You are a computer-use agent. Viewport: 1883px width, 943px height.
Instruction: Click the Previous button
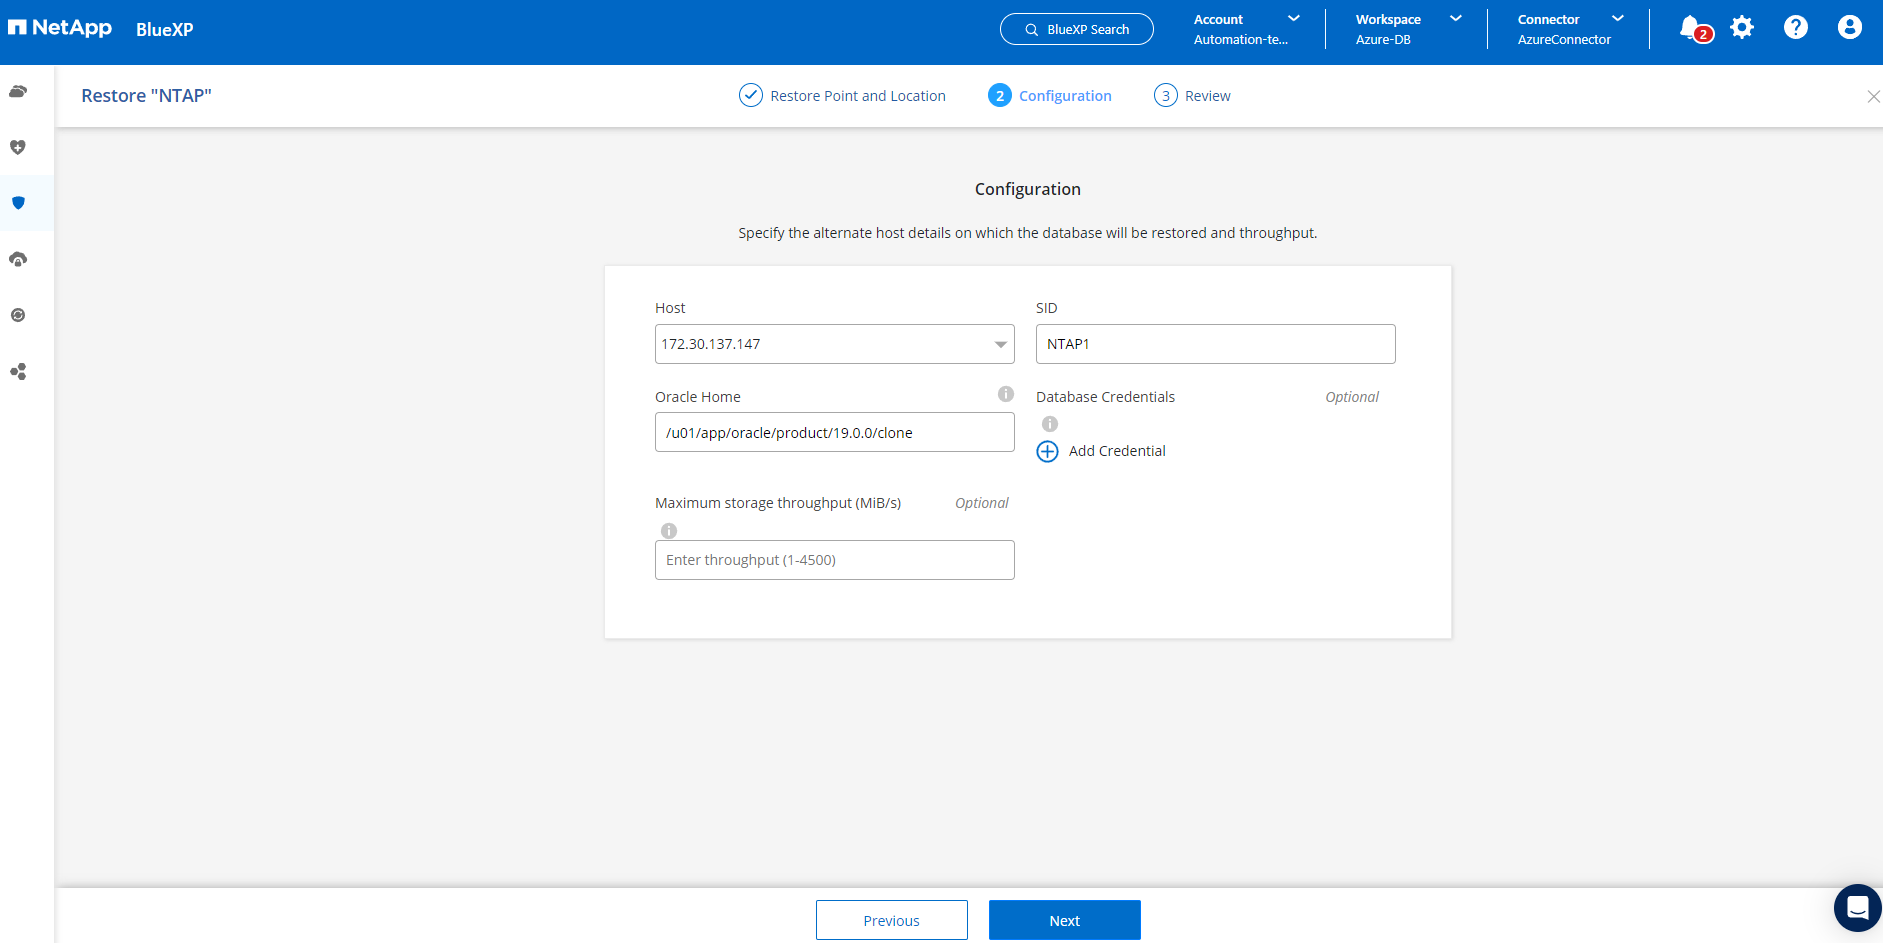(x=891, y=920)
